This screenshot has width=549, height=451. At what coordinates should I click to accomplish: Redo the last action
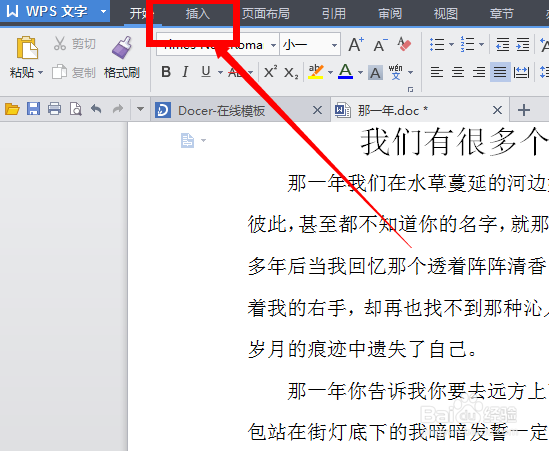118,109
